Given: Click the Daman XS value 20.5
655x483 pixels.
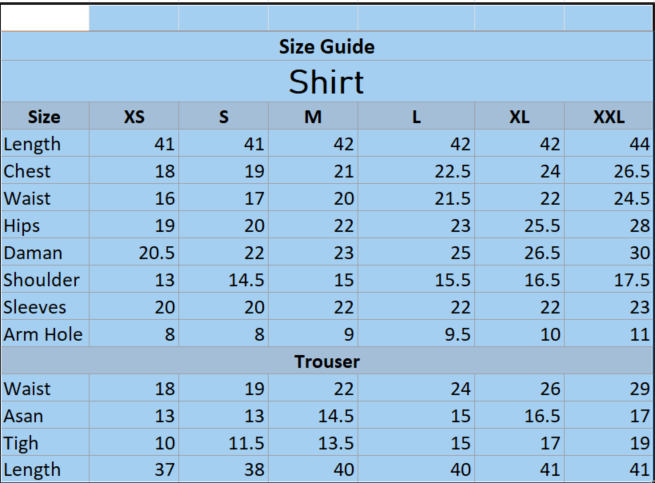Looking at the screenshot, I should [x=156, y=252].
